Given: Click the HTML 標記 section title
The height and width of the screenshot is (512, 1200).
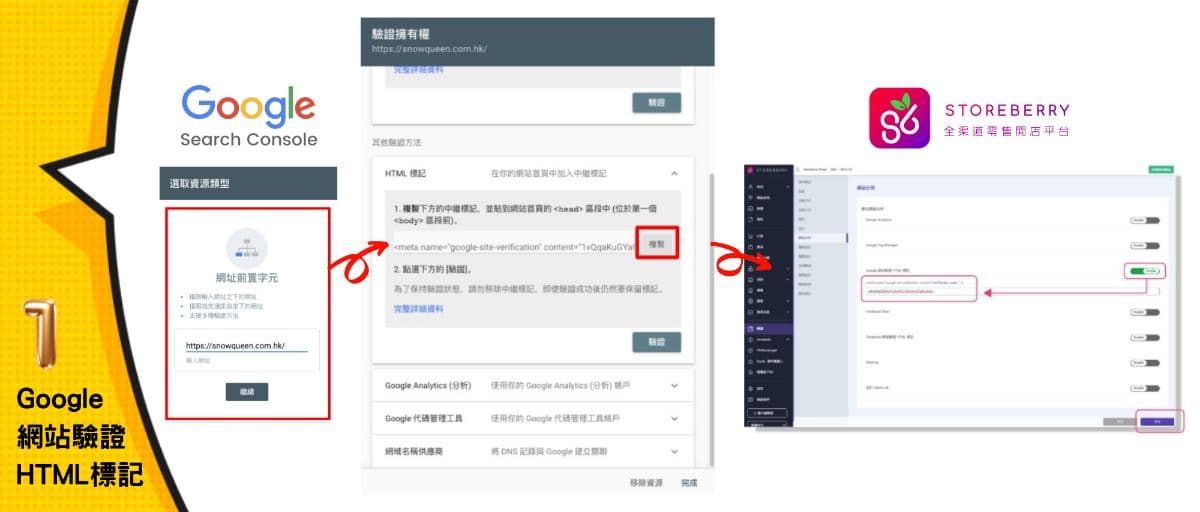Looking at the screenshot, I should coord(405,173).
